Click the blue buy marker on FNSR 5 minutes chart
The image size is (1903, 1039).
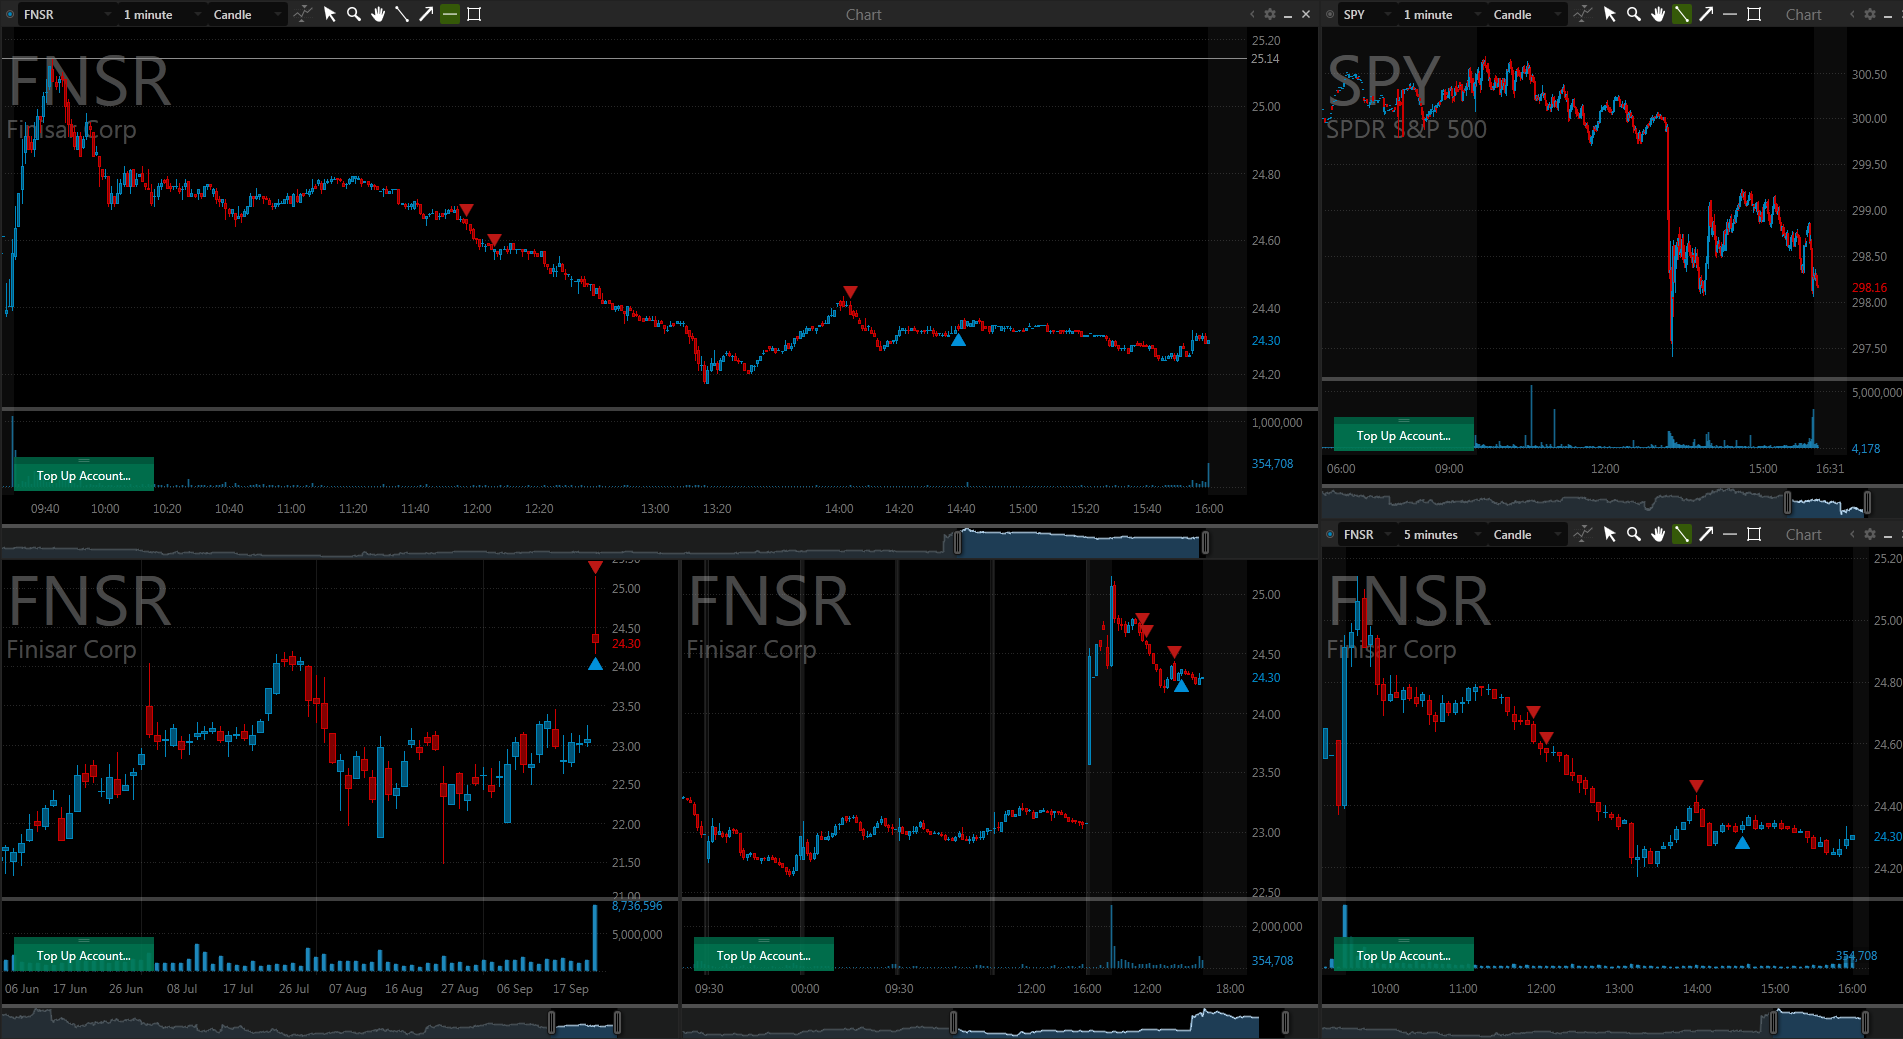tap(1742, 843)
